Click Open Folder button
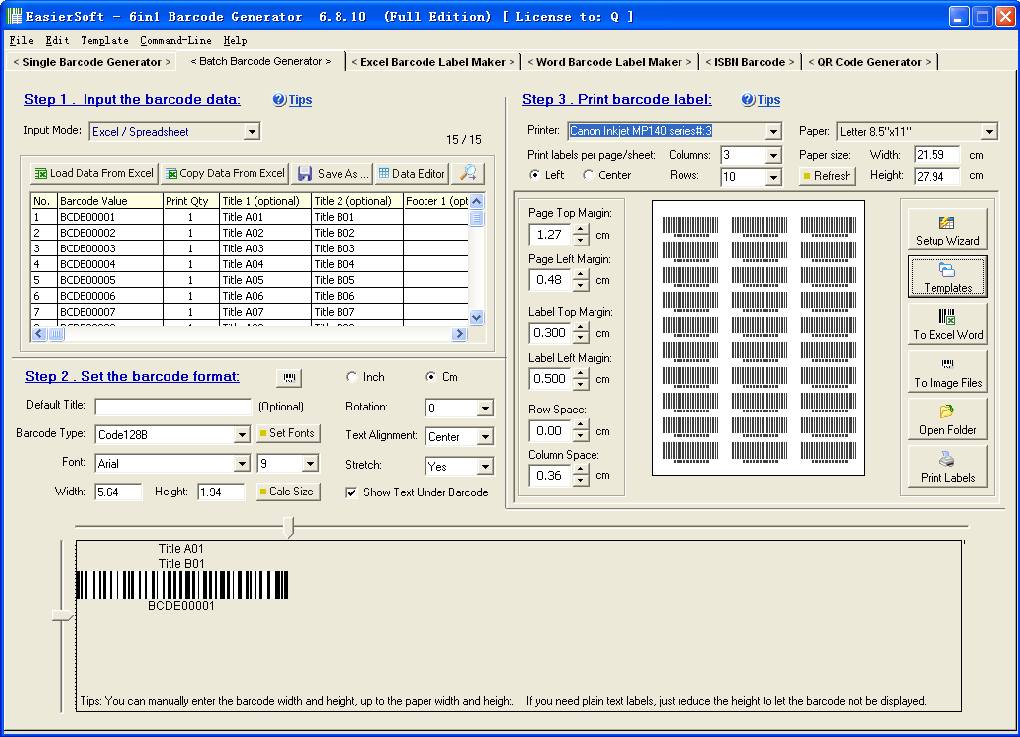The image size is (1020, 737). (947, 419)
